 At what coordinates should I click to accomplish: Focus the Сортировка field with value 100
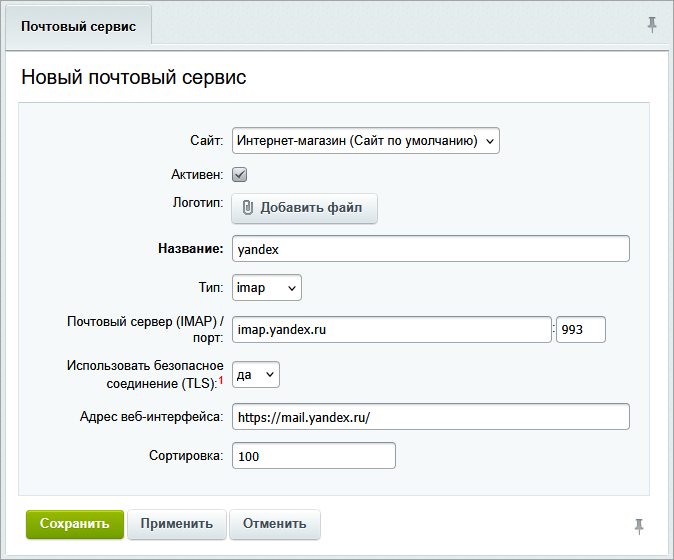(314, 456)
